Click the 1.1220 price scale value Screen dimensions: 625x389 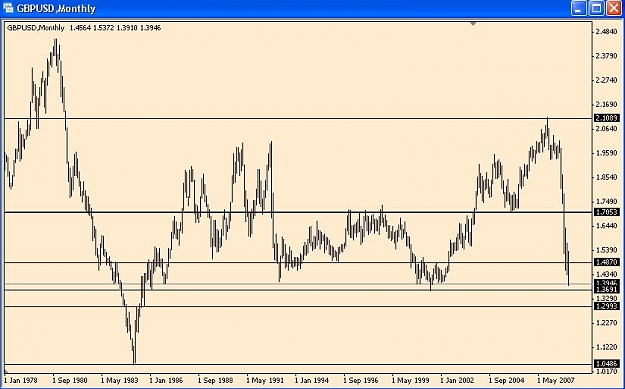[x=606, y=348]
